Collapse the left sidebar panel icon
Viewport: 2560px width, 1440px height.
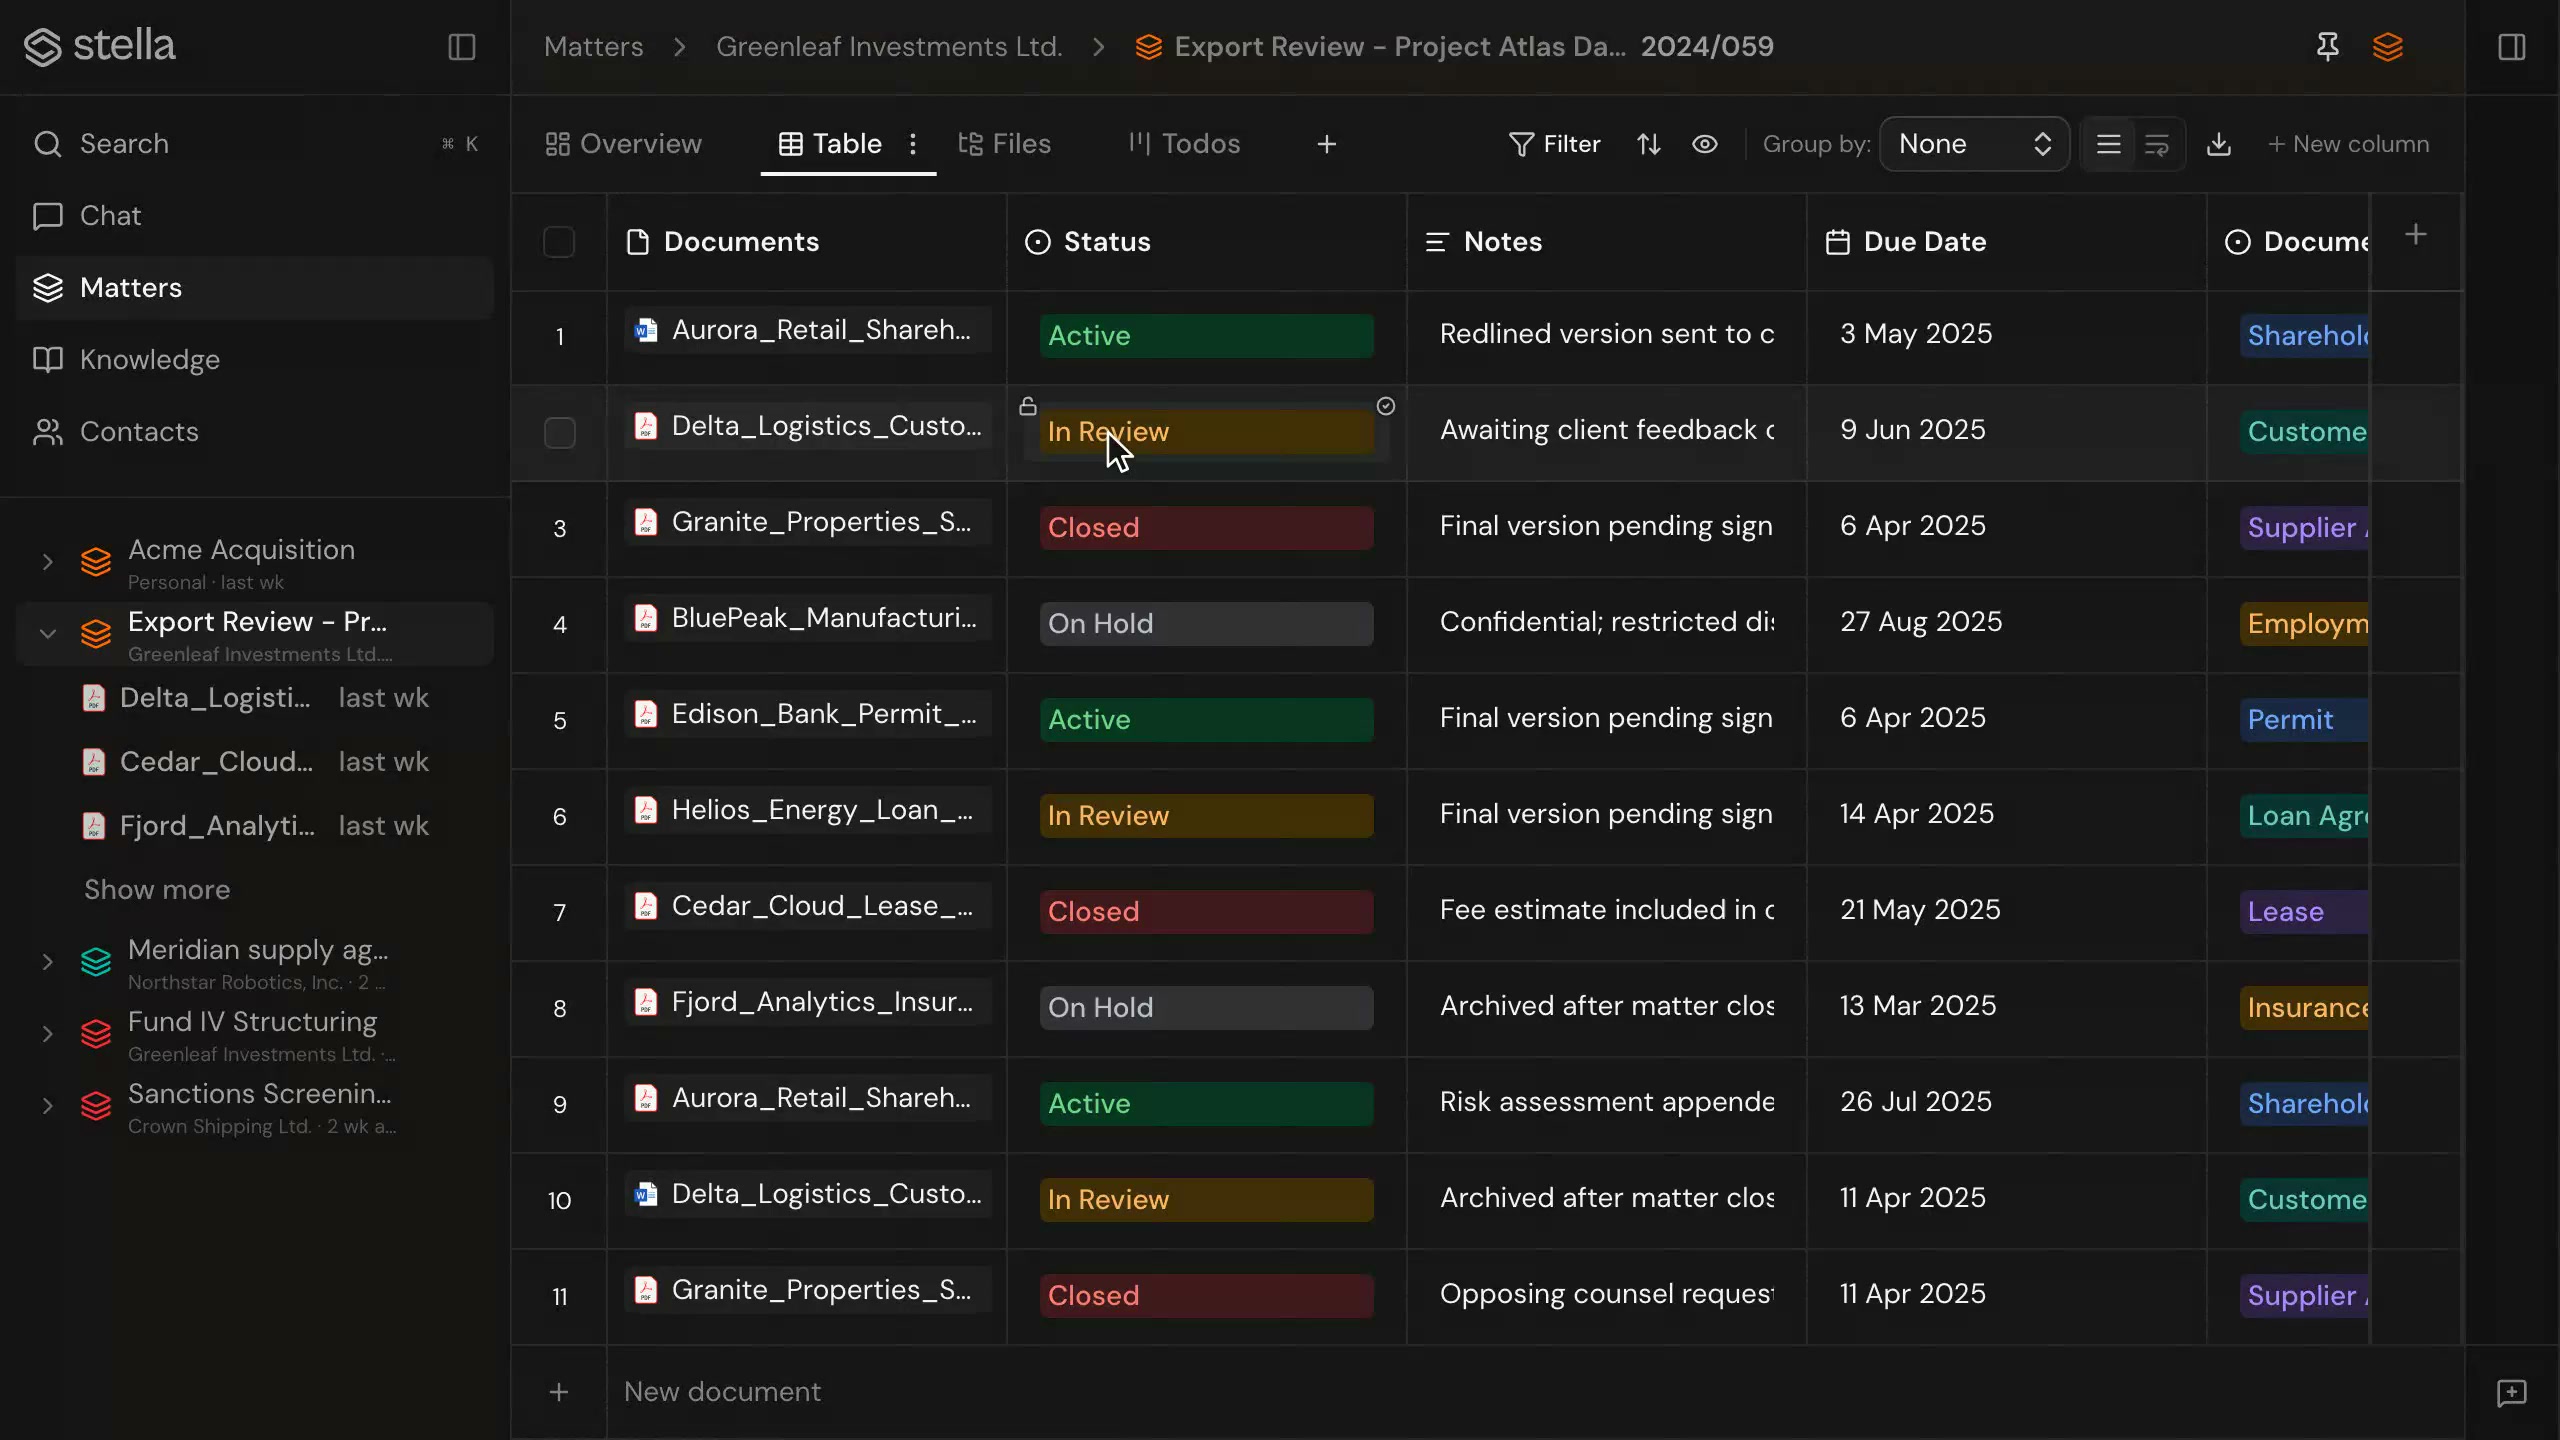[x=461, y=47]
